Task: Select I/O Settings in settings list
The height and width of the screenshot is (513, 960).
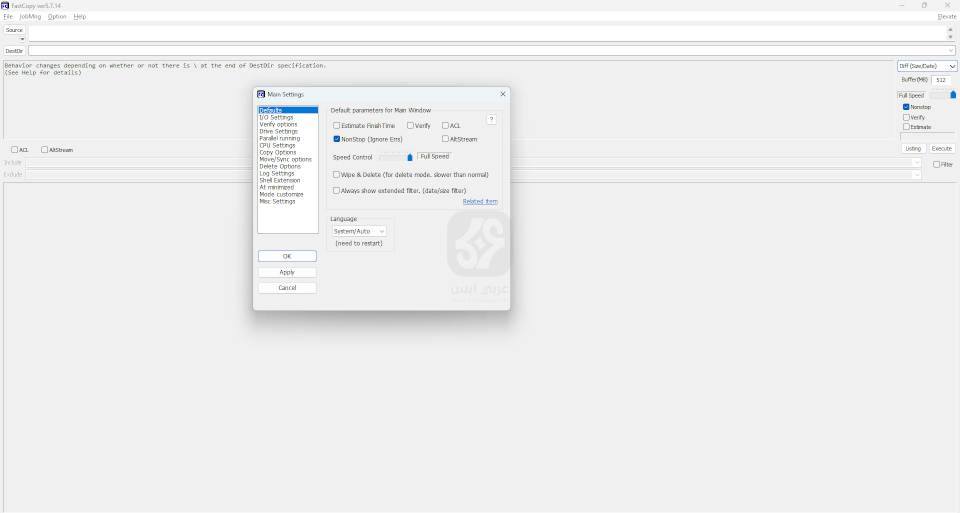Action: point(288,118)
